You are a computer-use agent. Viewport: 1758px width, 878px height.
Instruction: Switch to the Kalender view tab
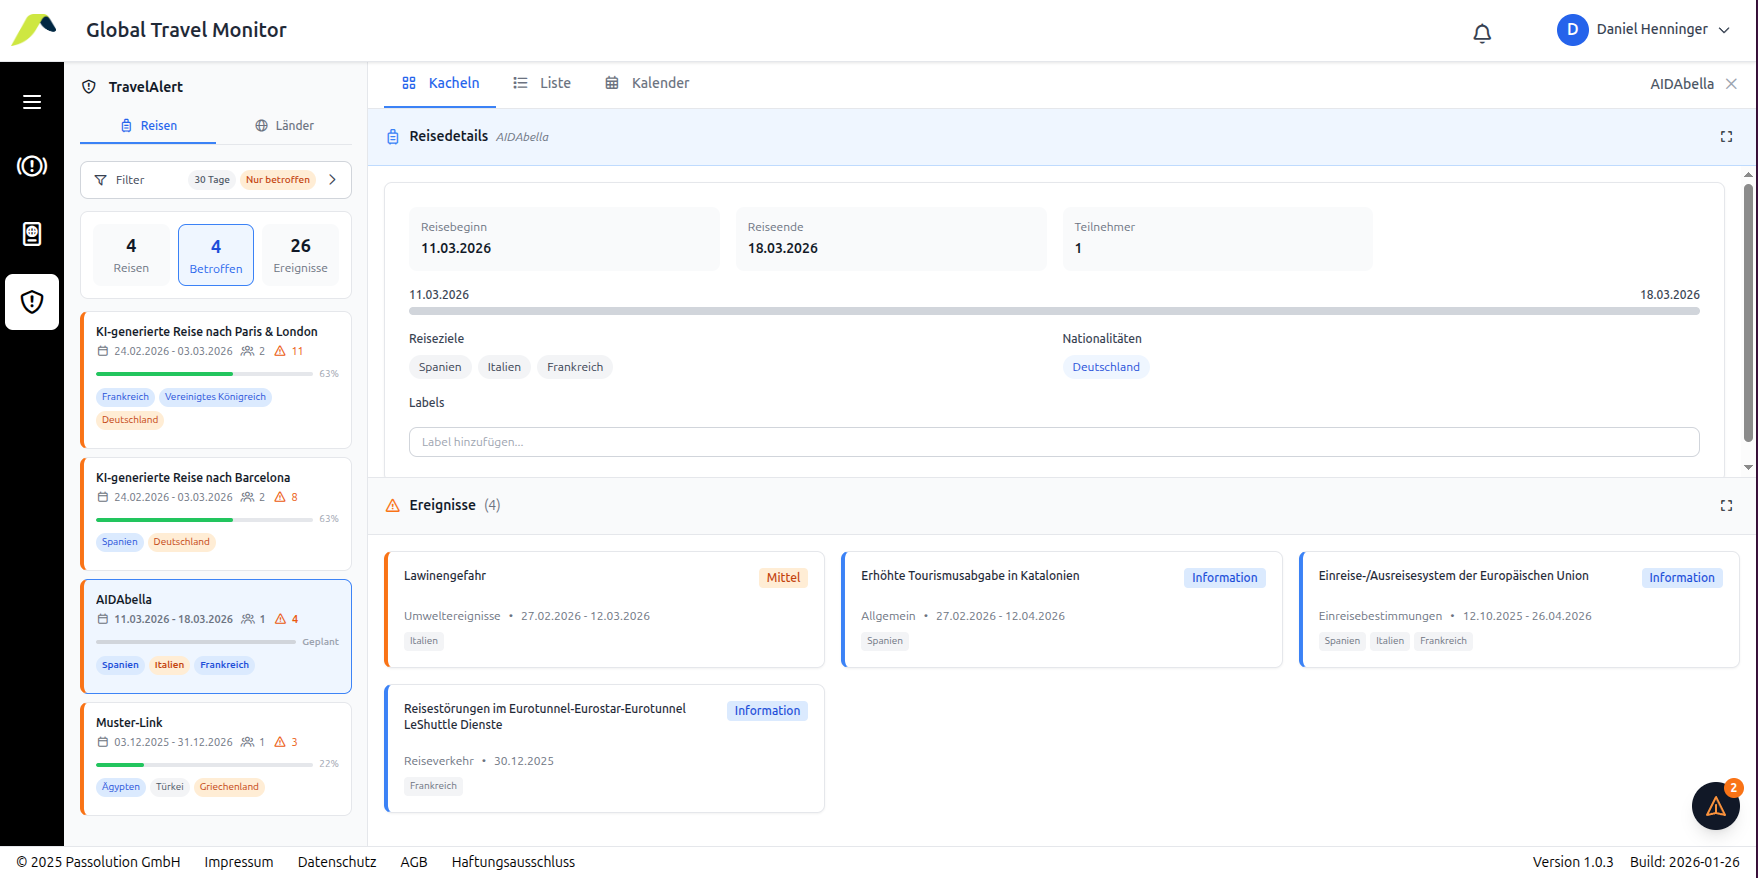click(647, 83)
